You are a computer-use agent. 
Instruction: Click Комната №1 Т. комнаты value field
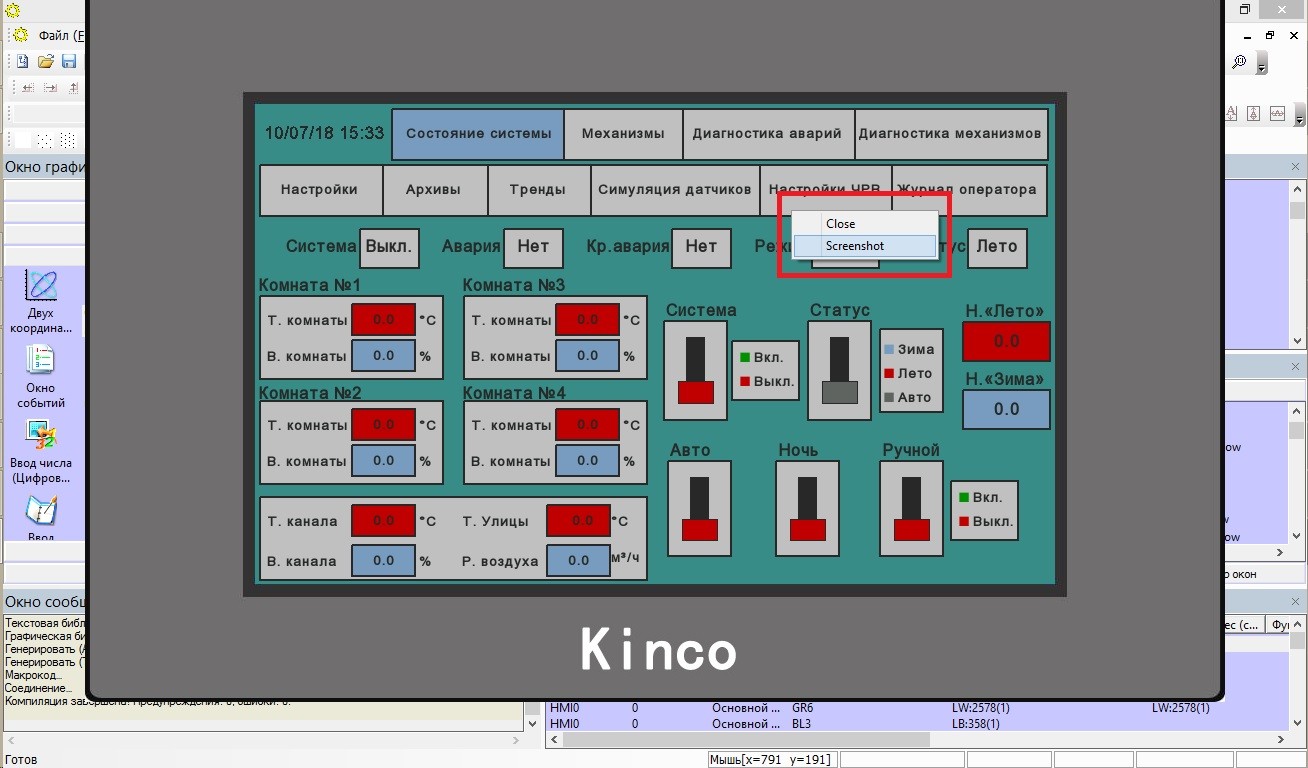[x=383, y=320]
